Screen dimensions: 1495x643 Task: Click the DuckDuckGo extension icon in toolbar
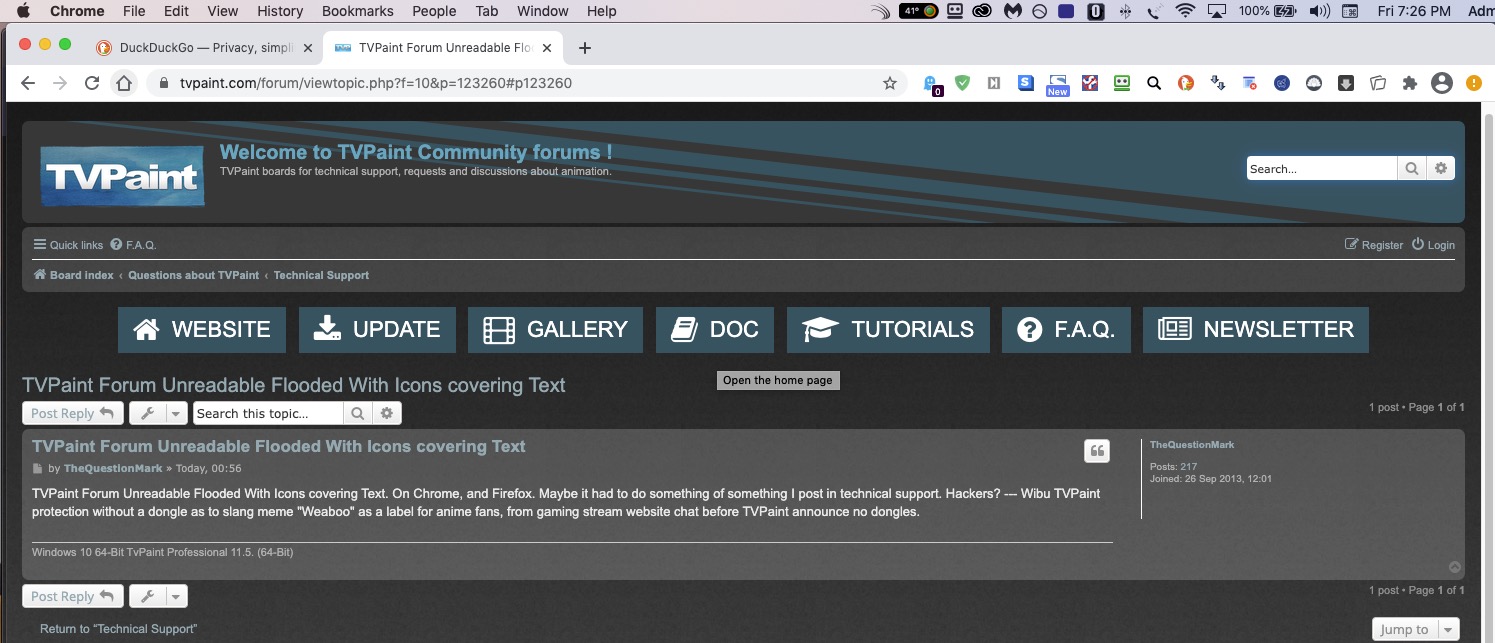(1185, 83)
